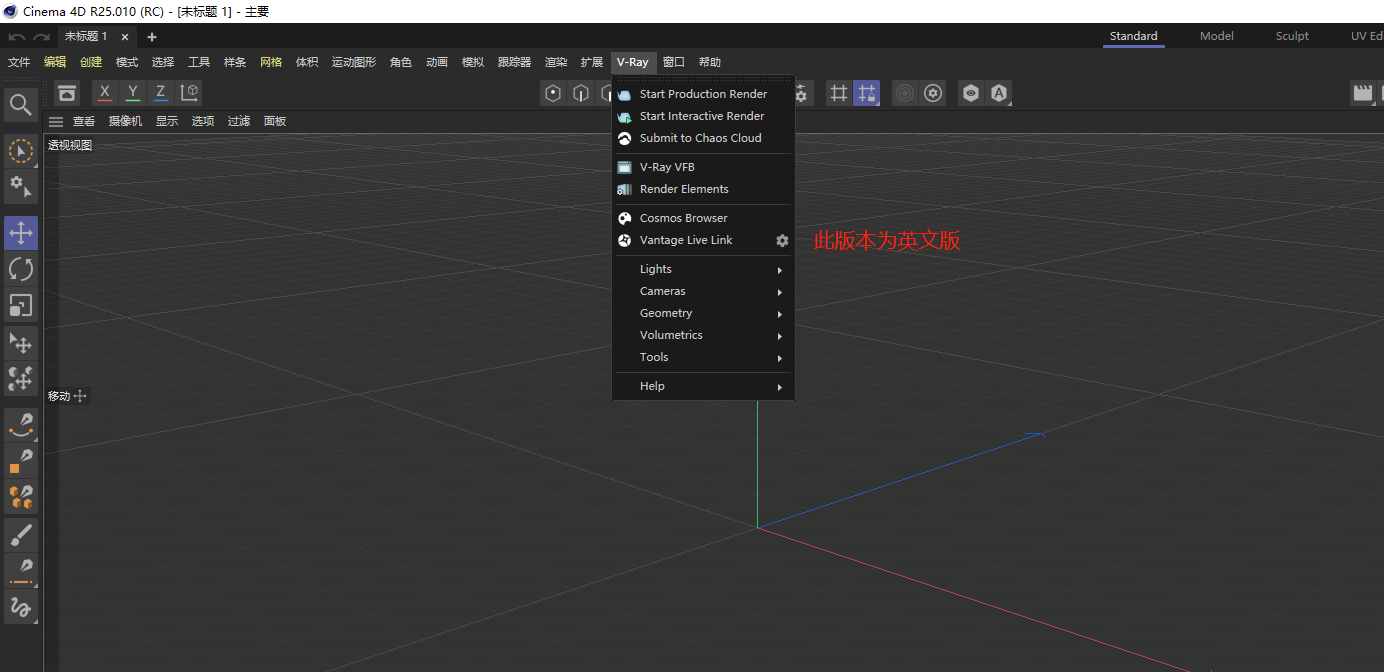Switch to the Sculpt layout tab

pyautogui.click(x=1291, y=36)
